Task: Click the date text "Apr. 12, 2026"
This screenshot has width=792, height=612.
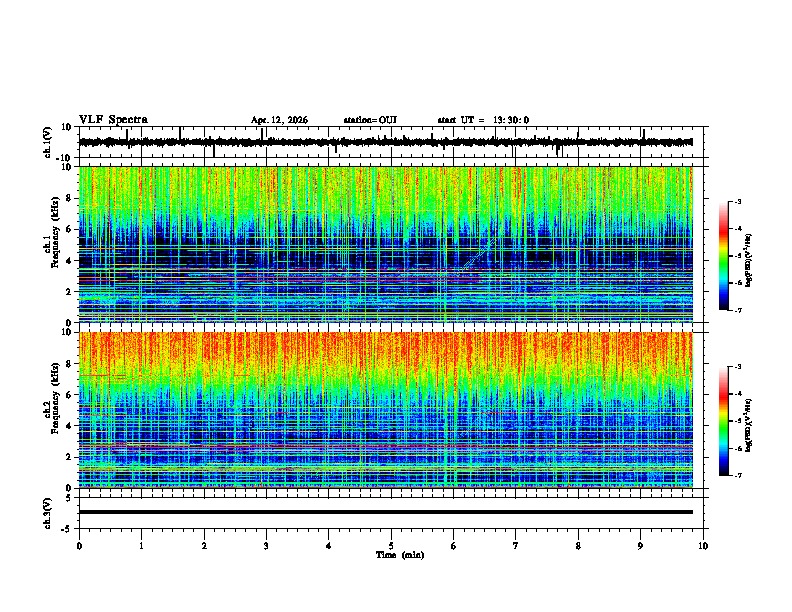Action: point(279,120)
